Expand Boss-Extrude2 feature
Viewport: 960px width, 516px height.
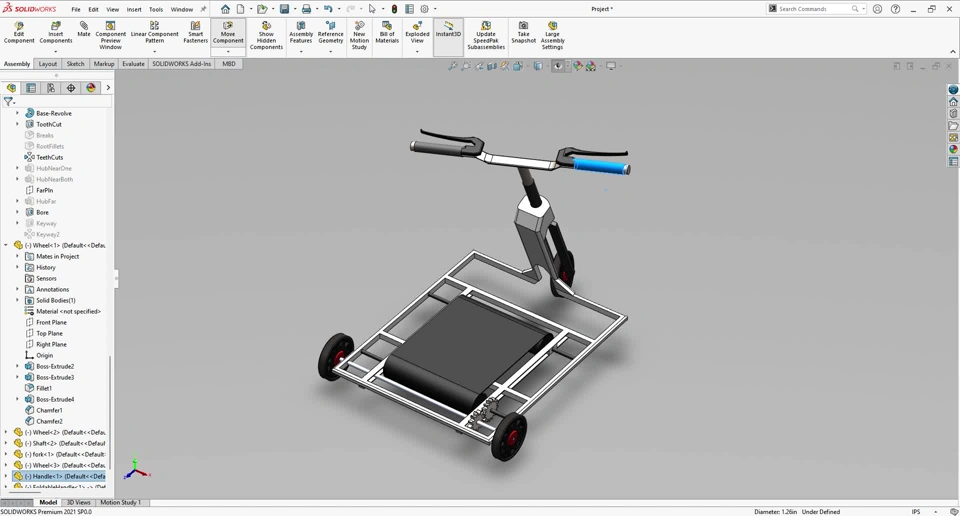tap(17, 366)
